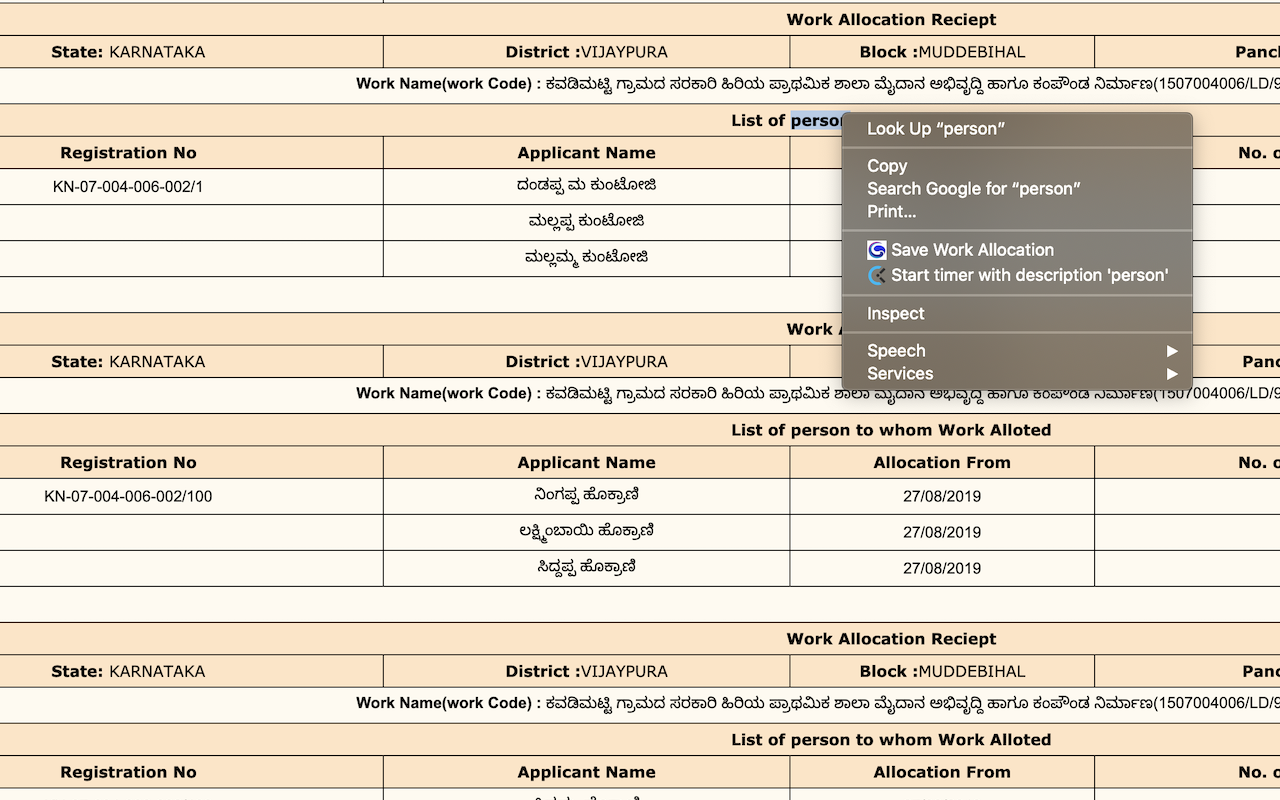Click applicant name ಮಲ್ಲಪ್ಪ ಕುಂಟೋಜಿ
The image size is (1280, 800).
587,222
